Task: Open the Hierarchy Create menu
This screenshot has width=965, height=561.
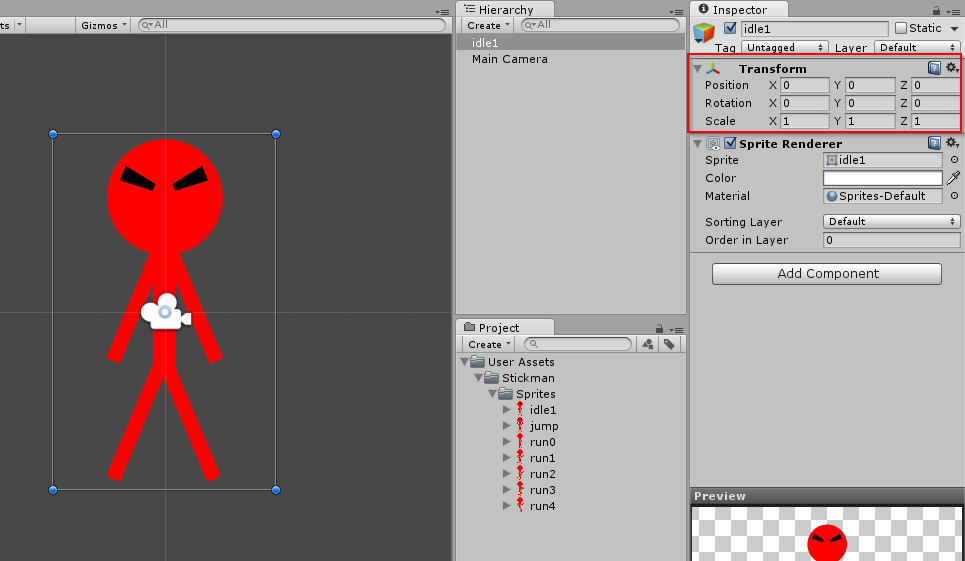Action: click(486, 25)
